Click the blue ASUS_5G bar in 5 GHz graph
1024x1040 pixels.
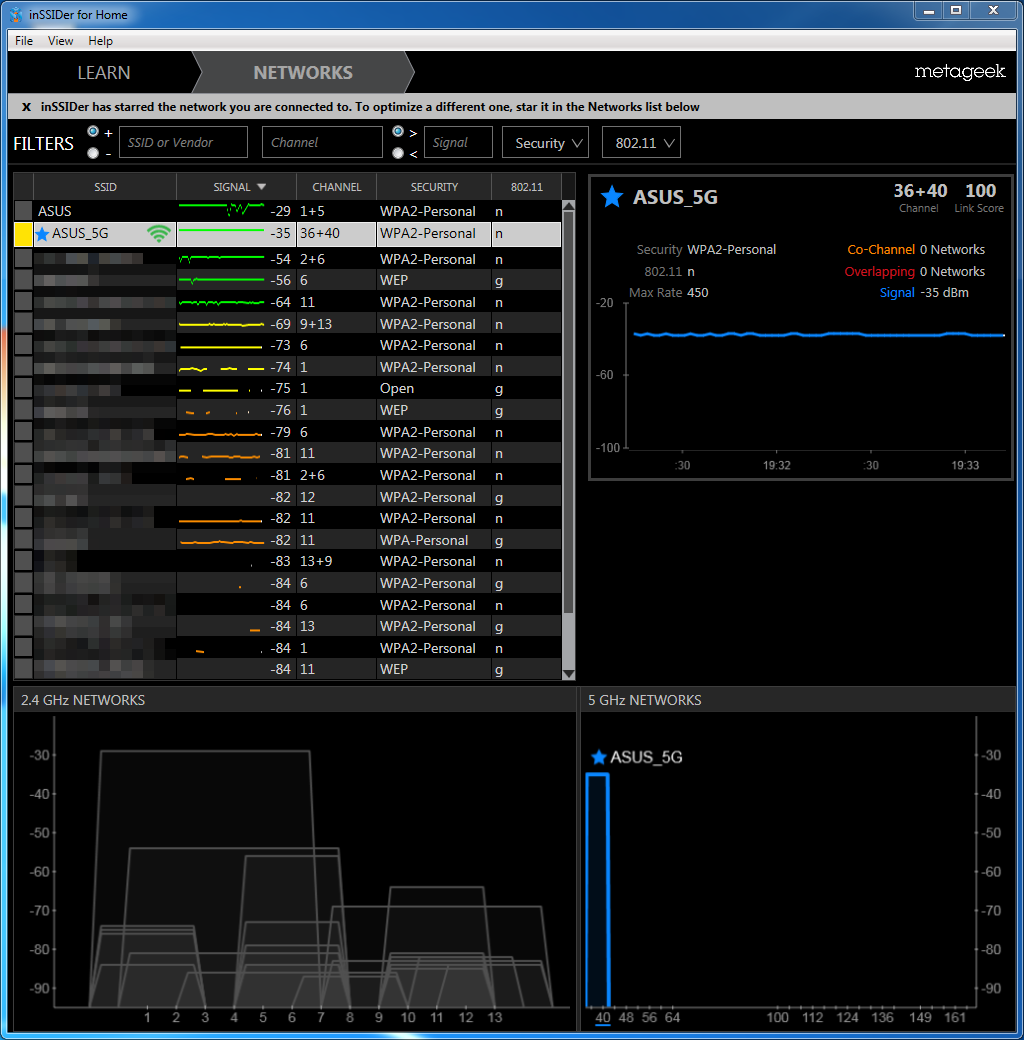[x=598, y=890]
